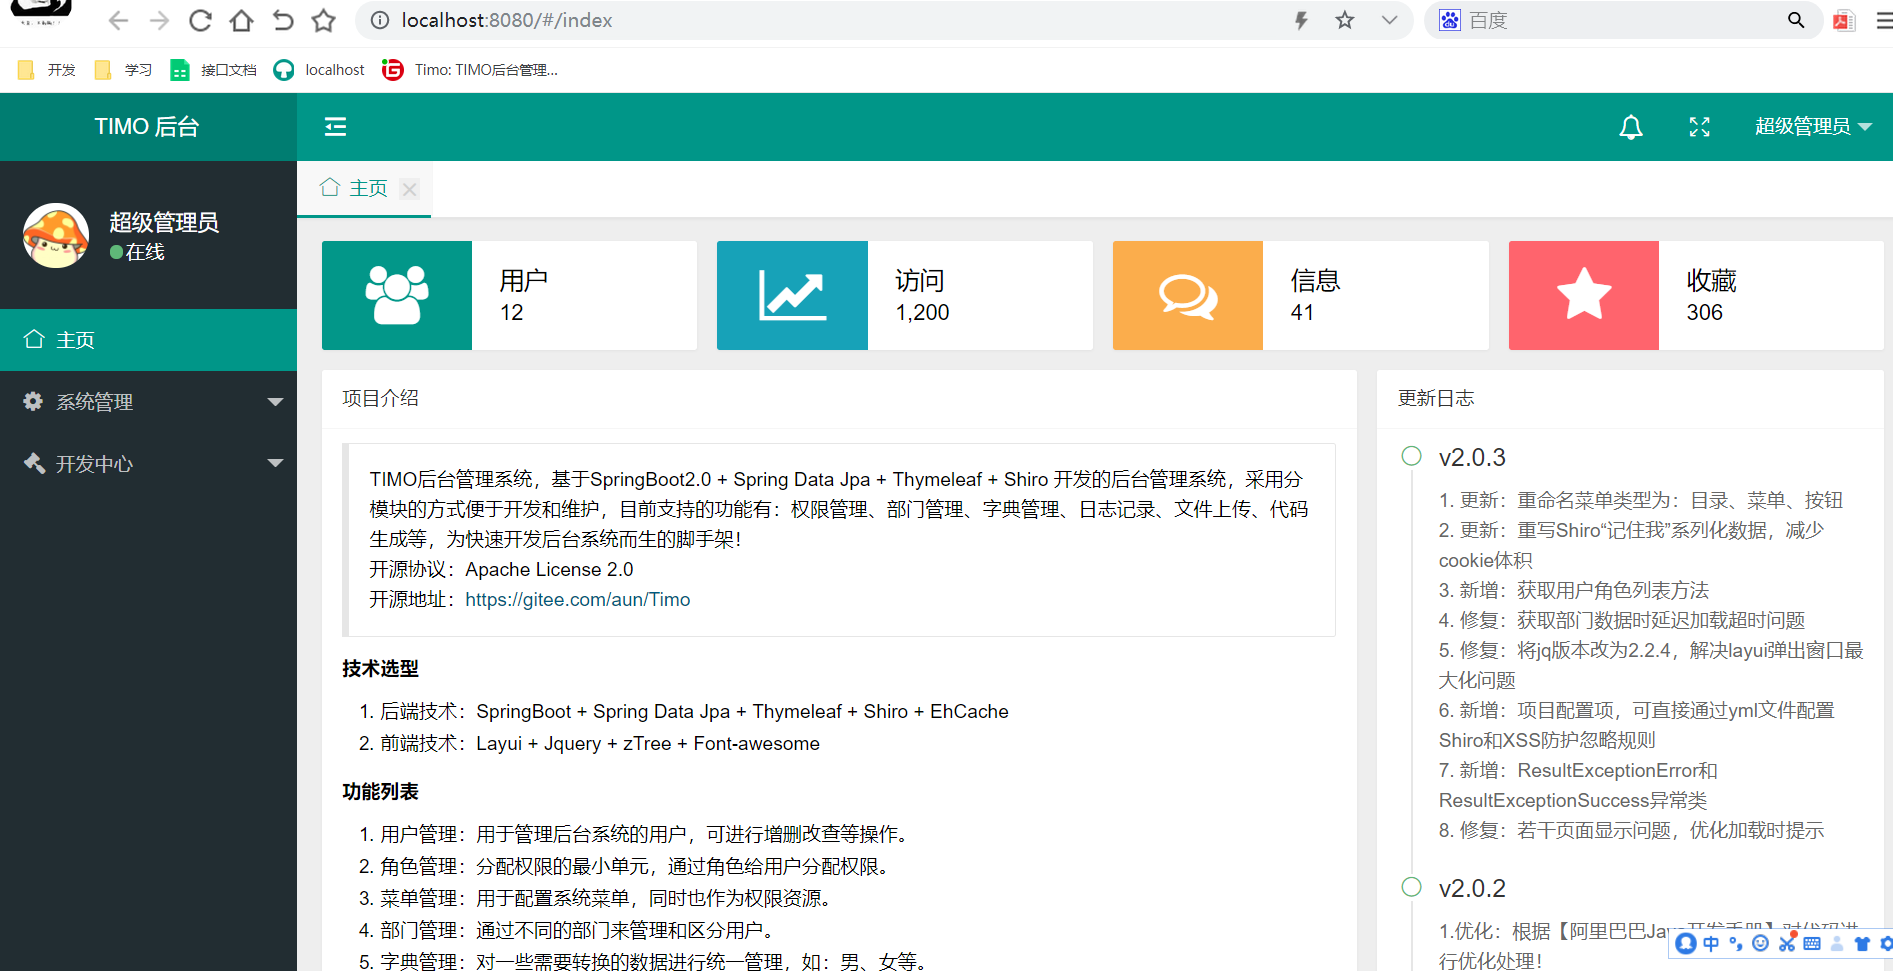Click the IME emoji smiley icon

1761,943
